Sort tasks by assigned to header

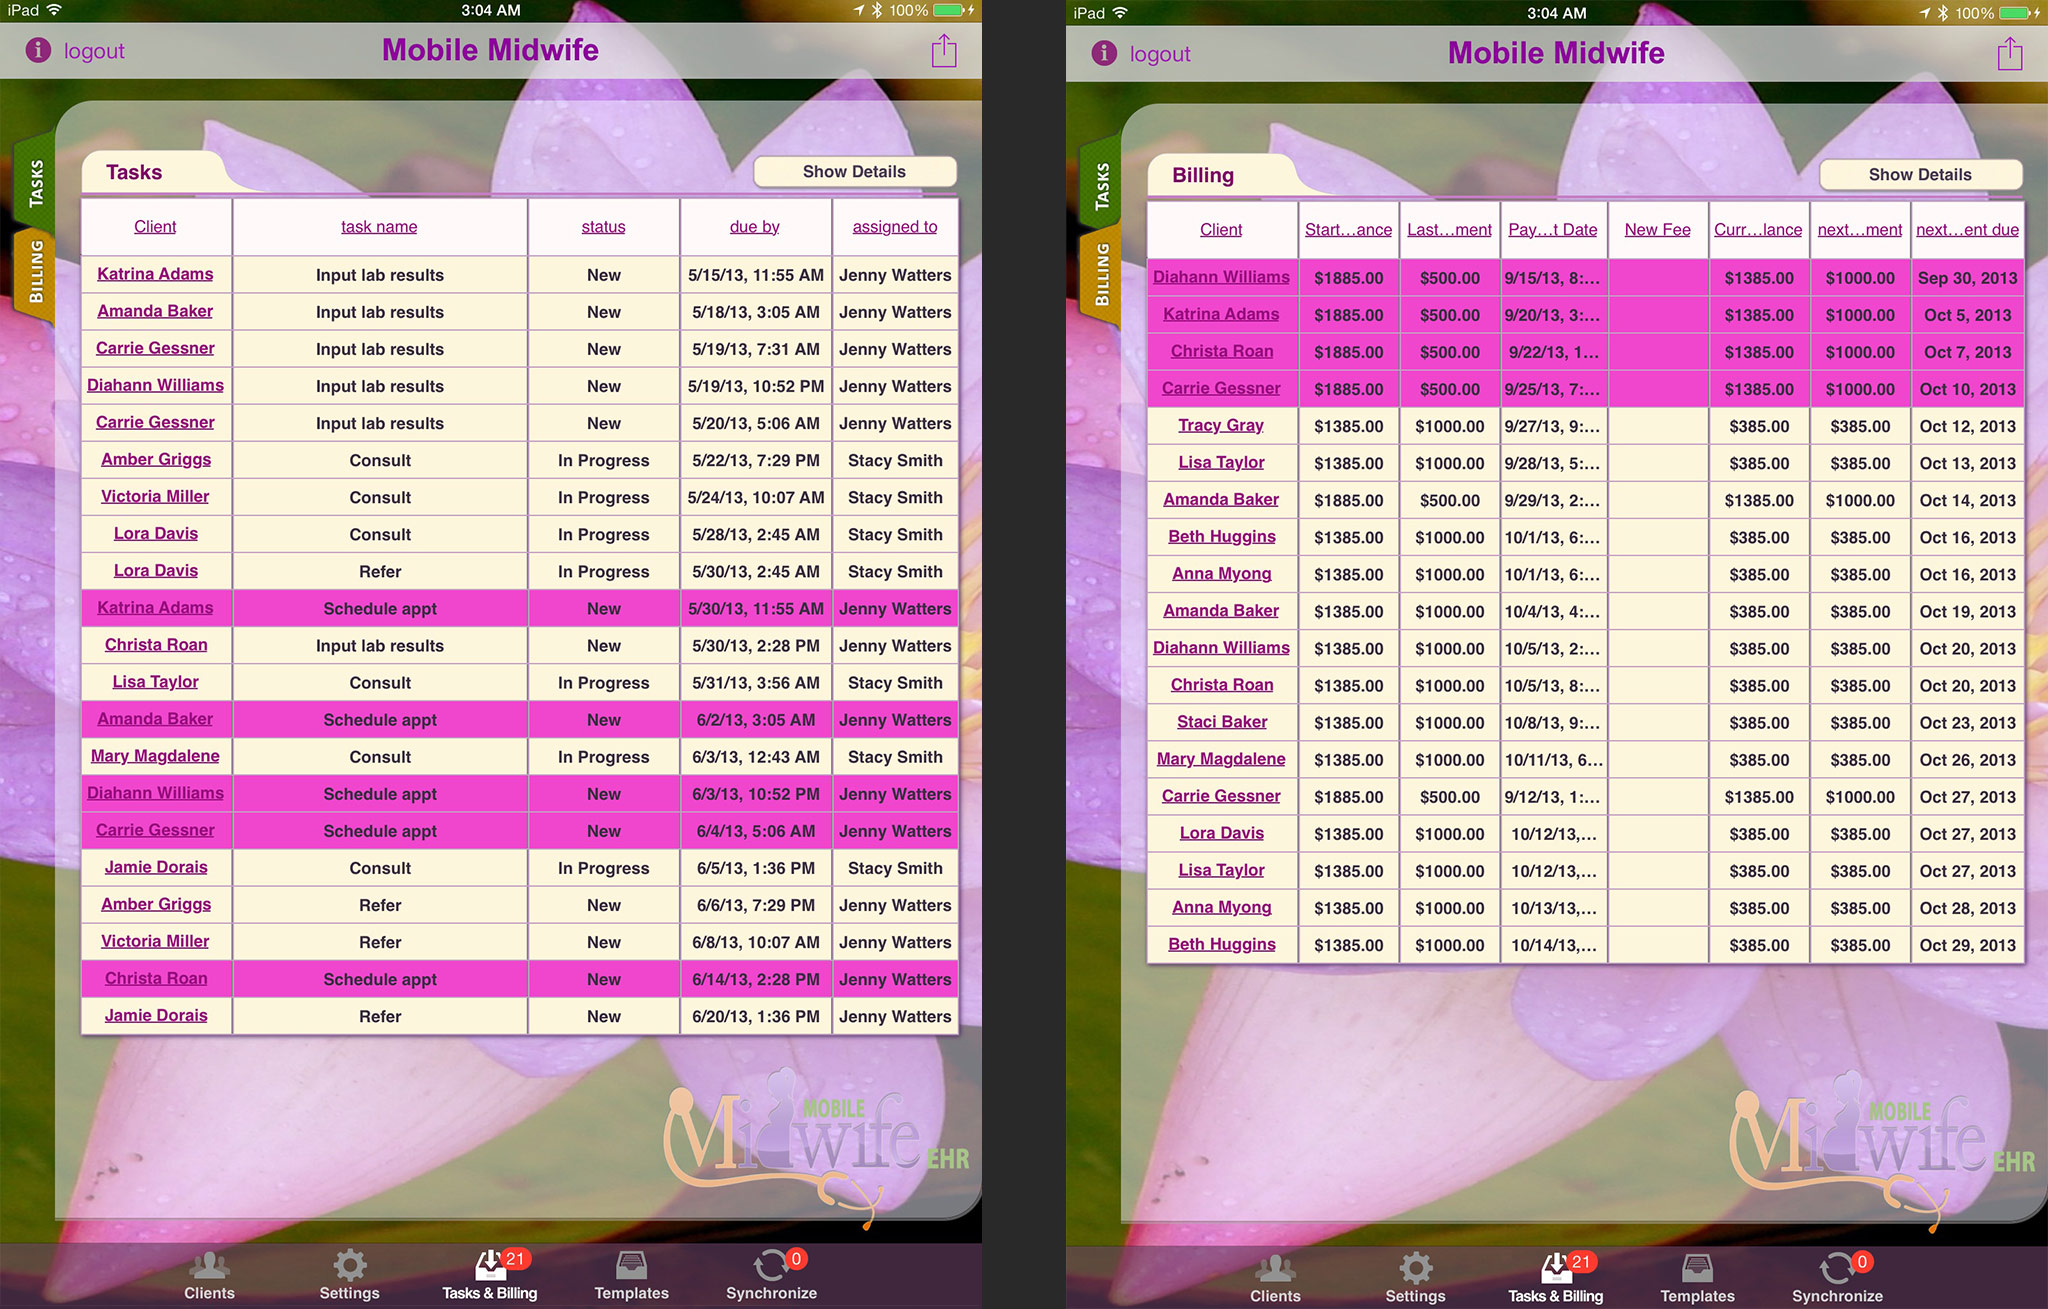pyautogui.click(x=895, y=227)
